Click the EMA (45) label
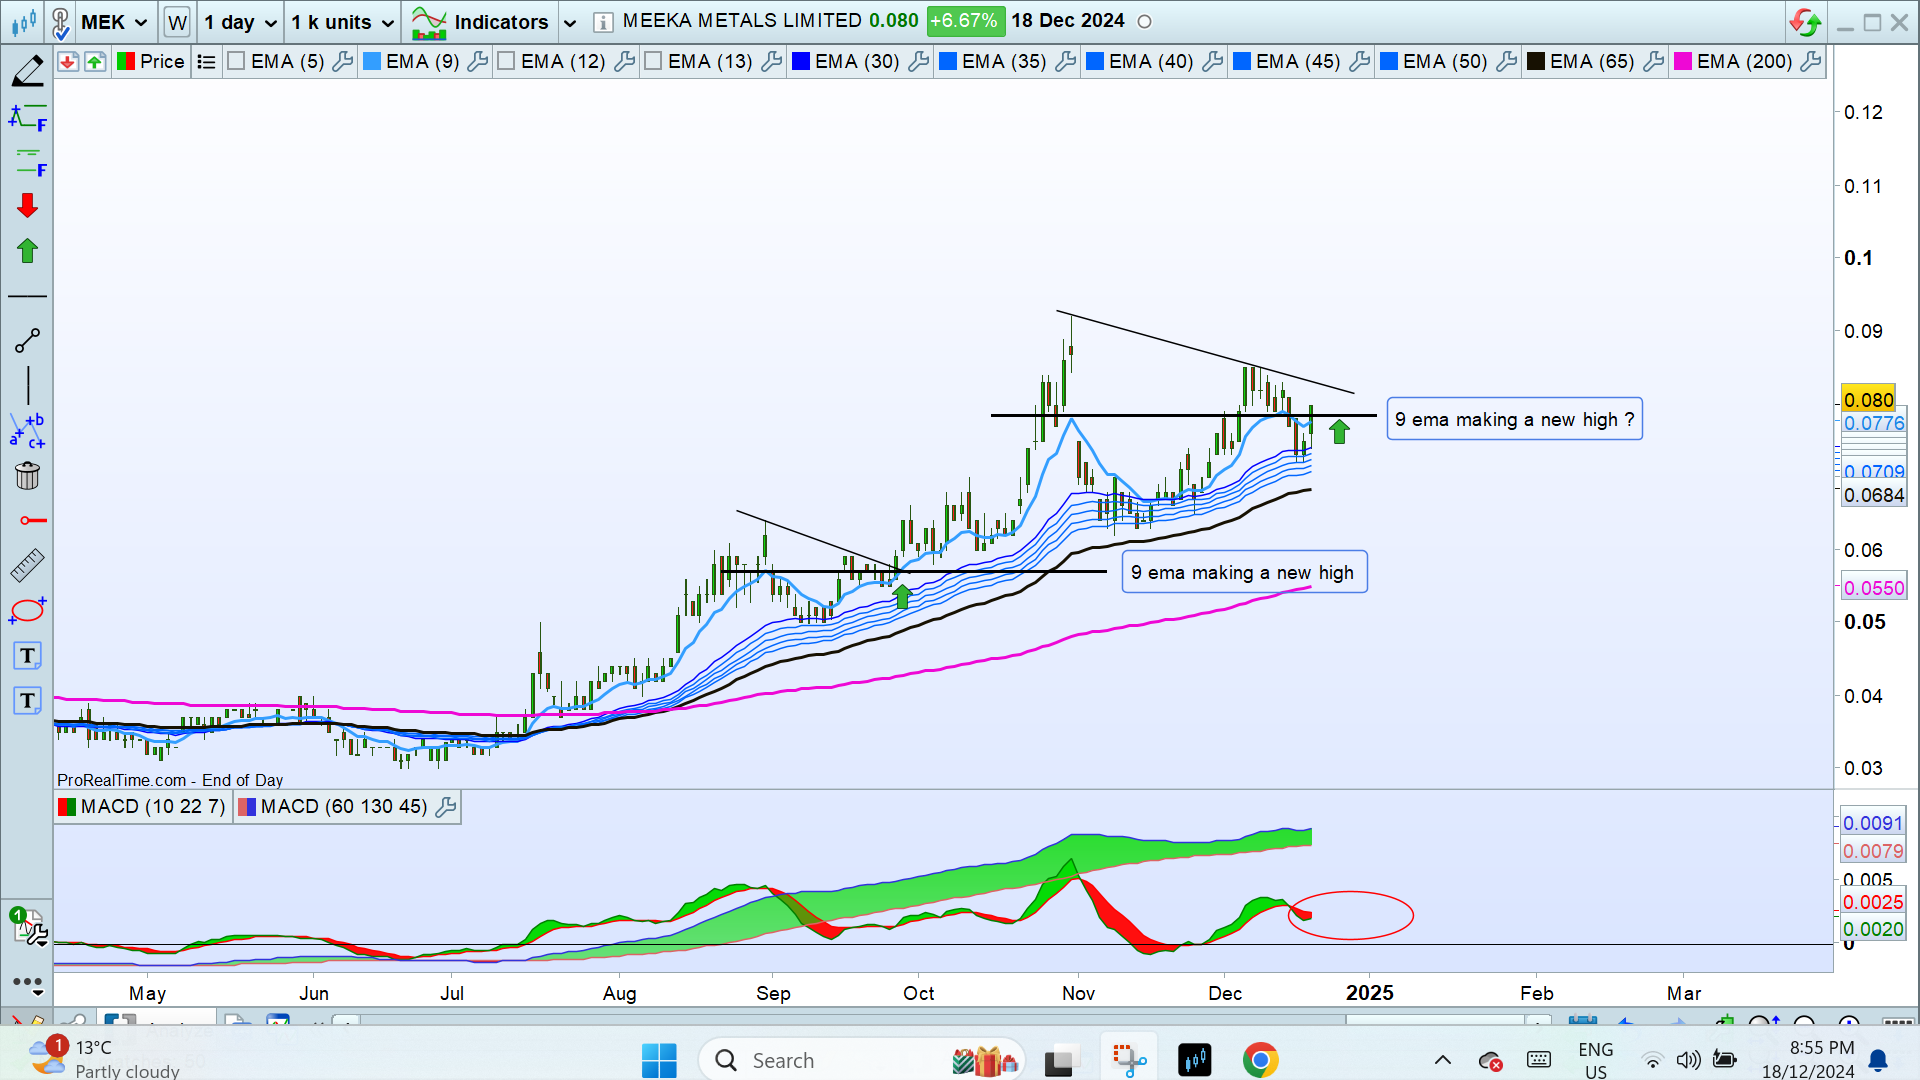 pos(1298,62)
